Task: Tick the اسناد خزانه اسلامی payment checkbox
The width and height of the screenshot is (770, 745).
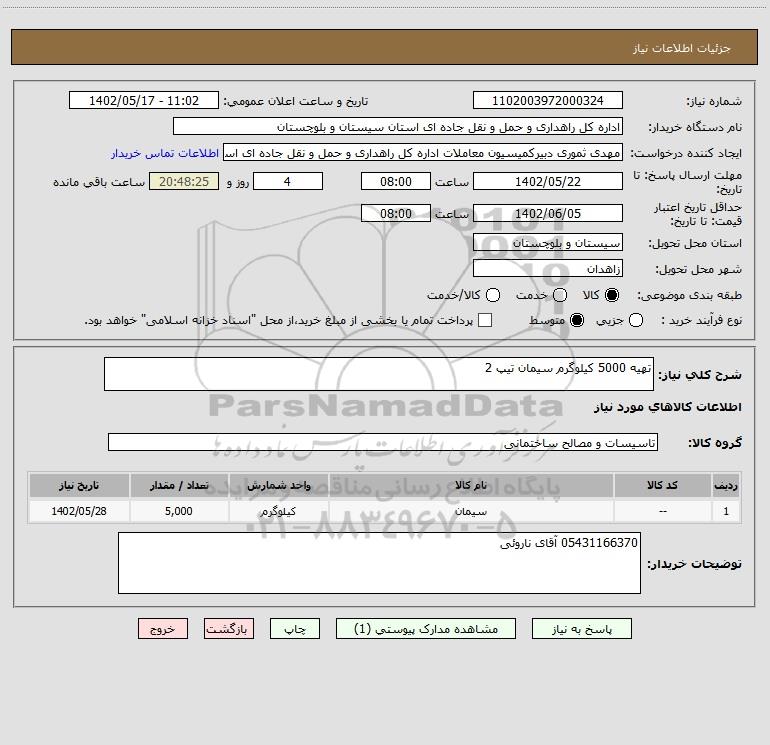Action: pos(485,320)
